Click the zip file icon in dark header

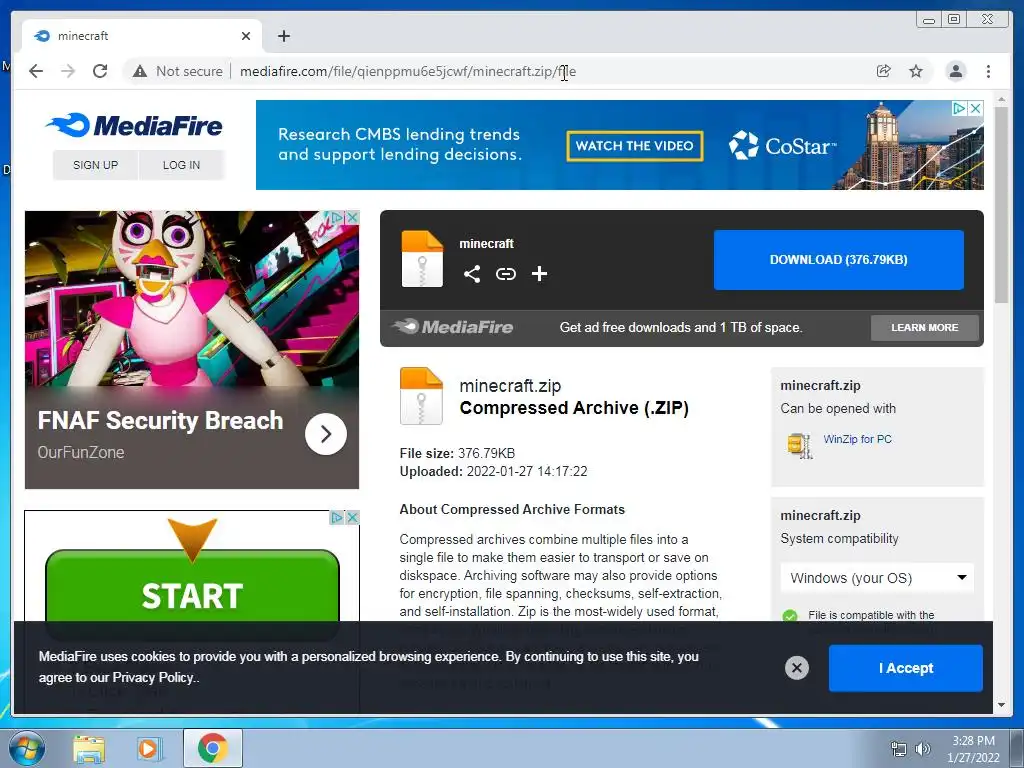[422, 259]
